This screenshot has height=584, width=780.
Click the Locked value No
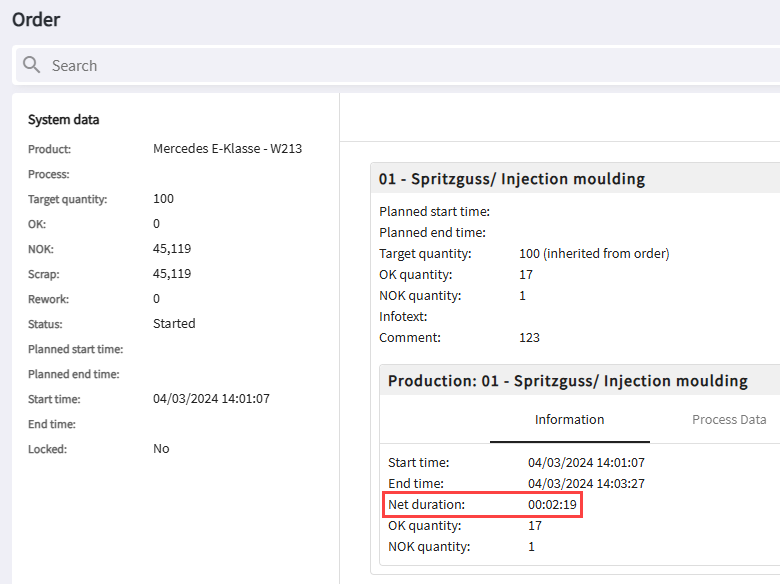pos(161,449)
